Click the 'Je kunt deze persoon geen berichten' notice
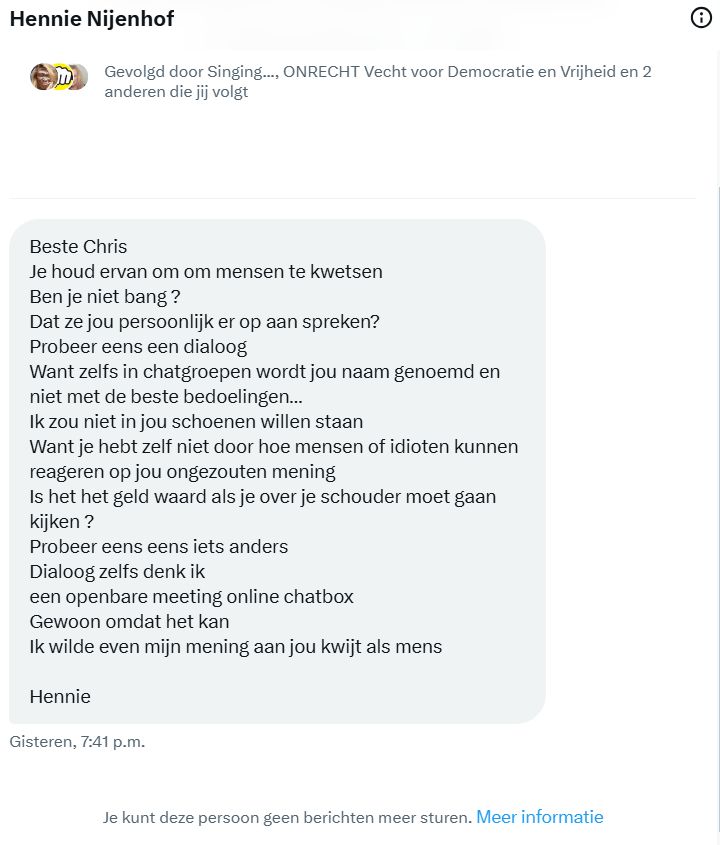Screen dimensions: 720x845 click(x=287, y=818)
